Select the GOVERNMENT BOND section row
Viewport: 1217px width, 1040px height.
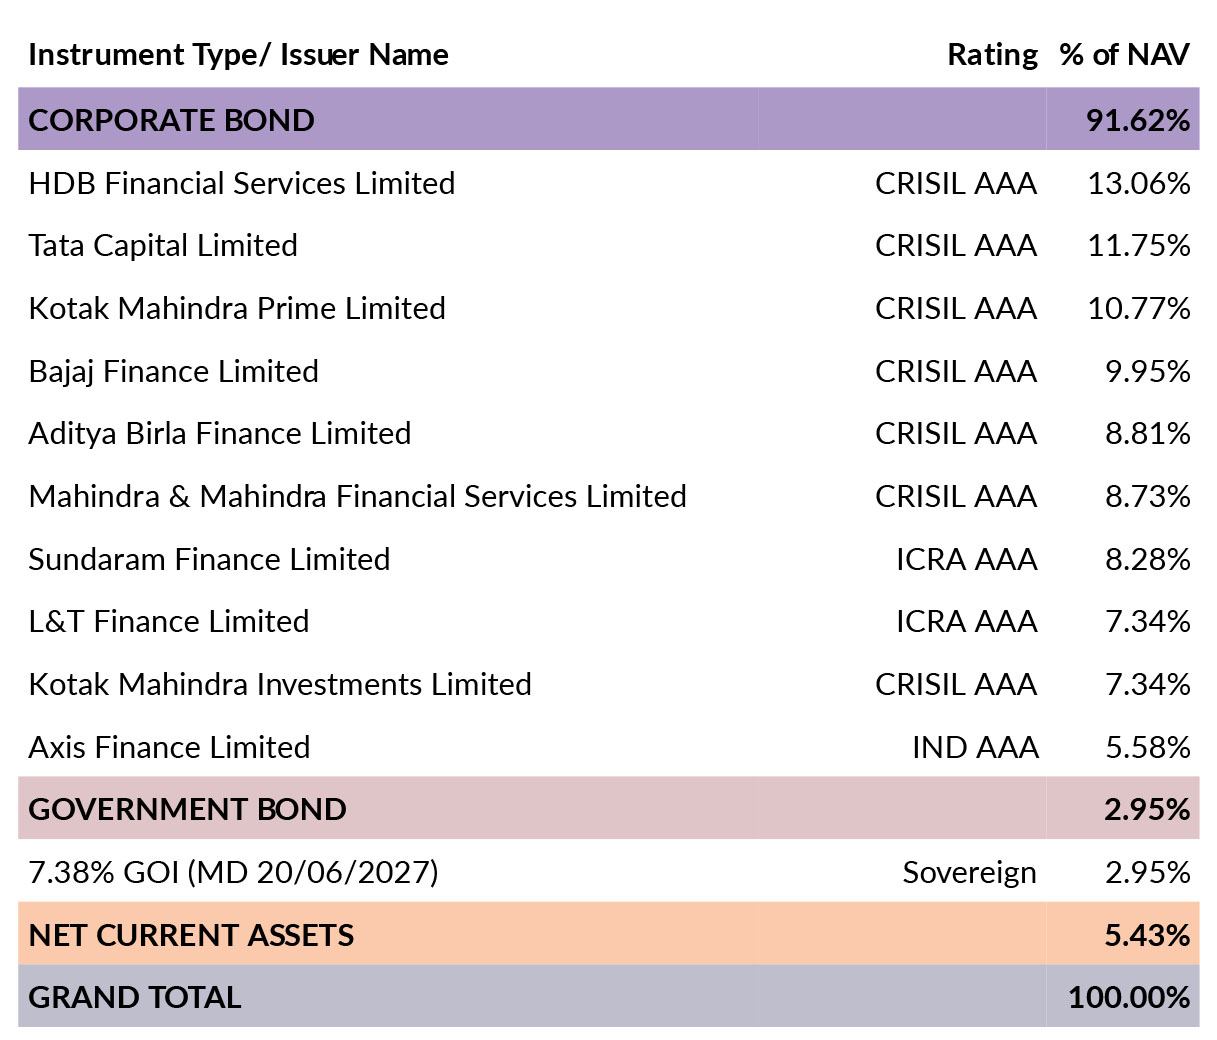tap(608, 808)
